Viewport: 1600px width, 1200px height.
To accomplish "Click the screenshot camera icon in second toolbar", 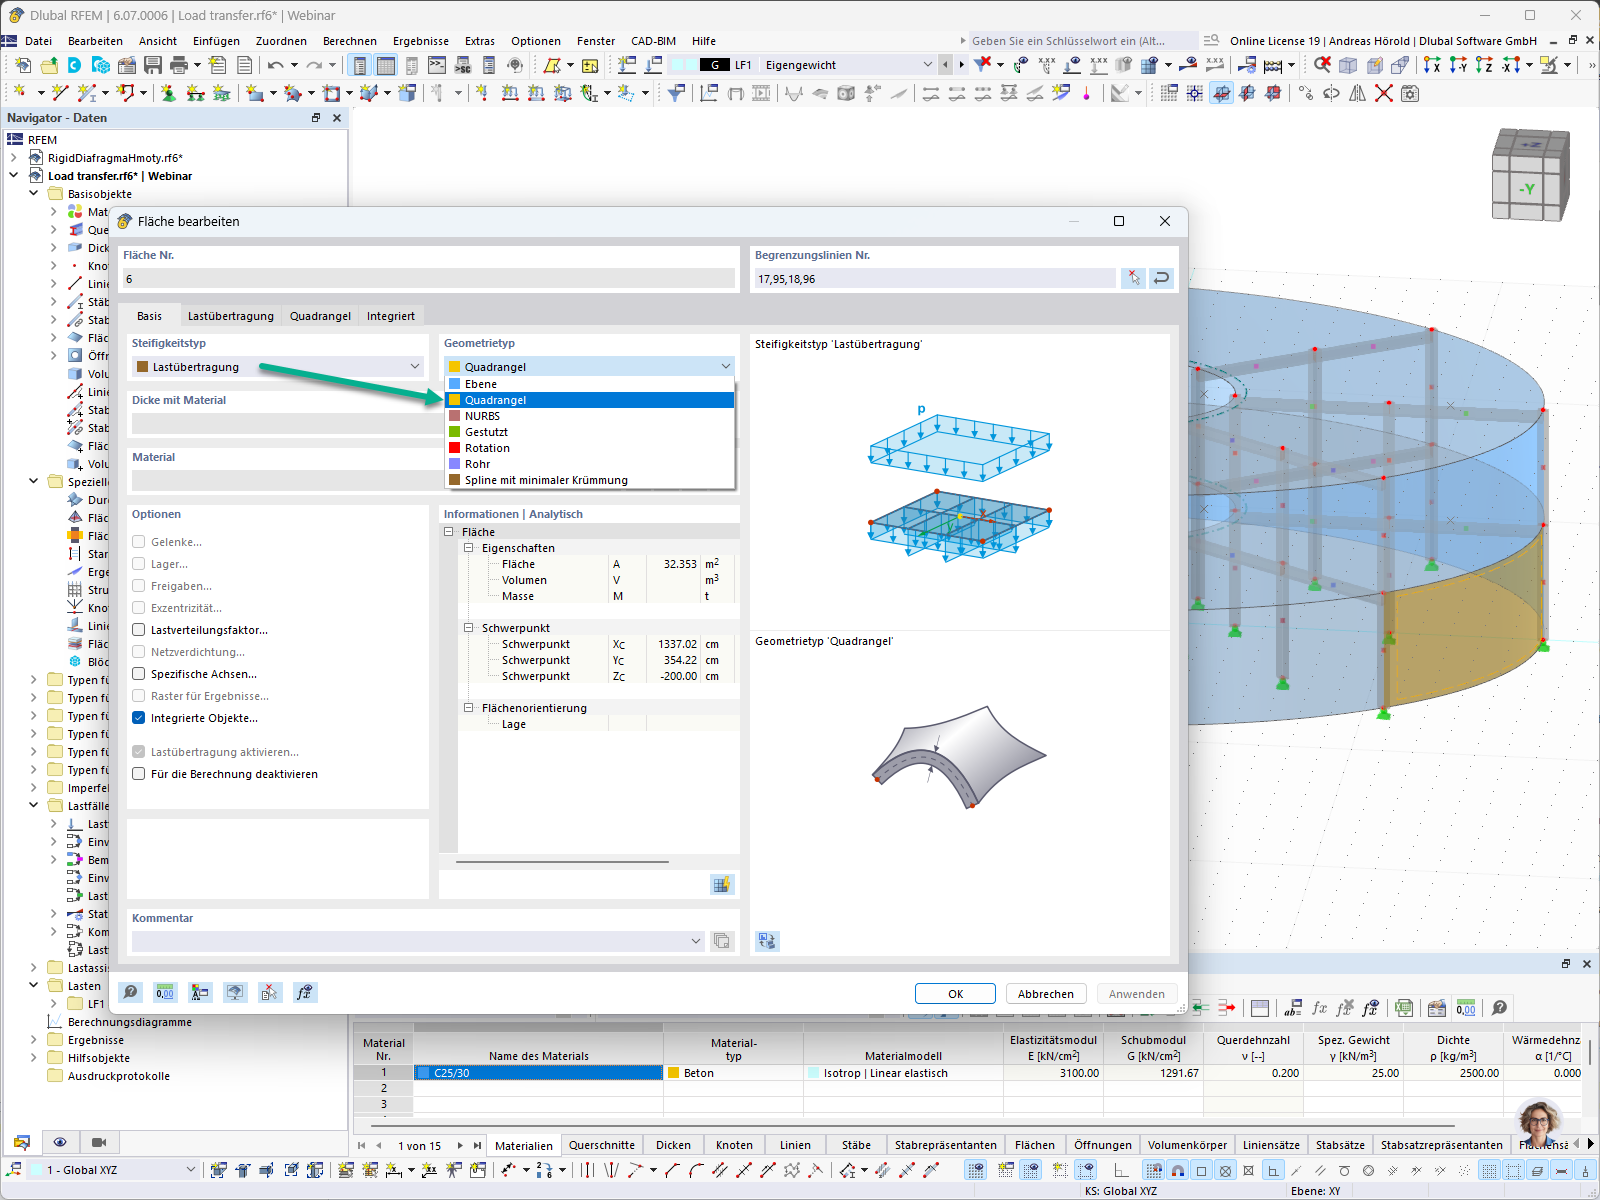I will 1410,93.
